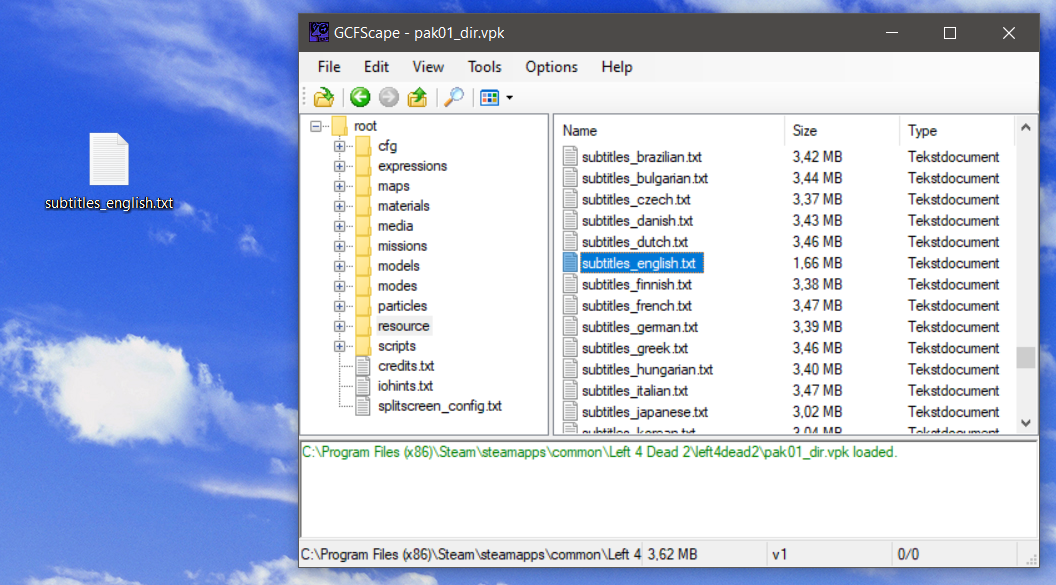The image size is (1056, 585).
Task: Click the v1 status bar entry
Action: tap(779, 555)
